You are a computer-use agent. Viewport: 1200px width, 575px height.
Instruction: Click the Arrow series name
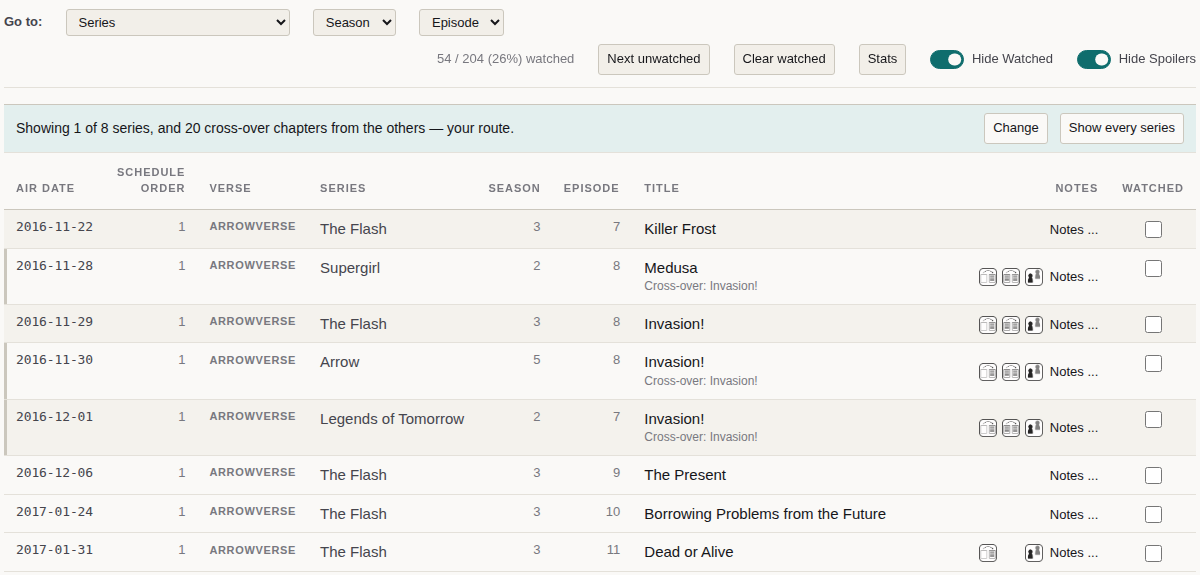click(340, 362)
